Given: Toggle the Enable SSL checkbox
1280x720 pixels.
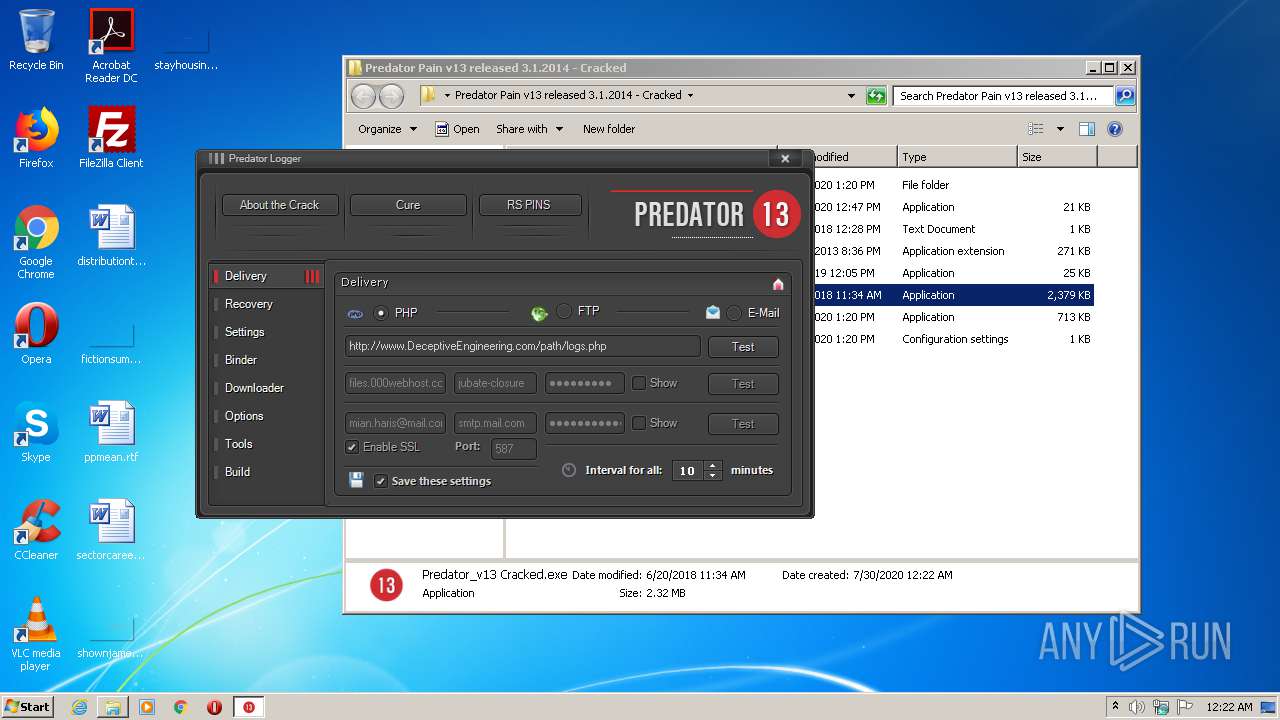Looking at the screenshot, I should click(x=352, y=447).
